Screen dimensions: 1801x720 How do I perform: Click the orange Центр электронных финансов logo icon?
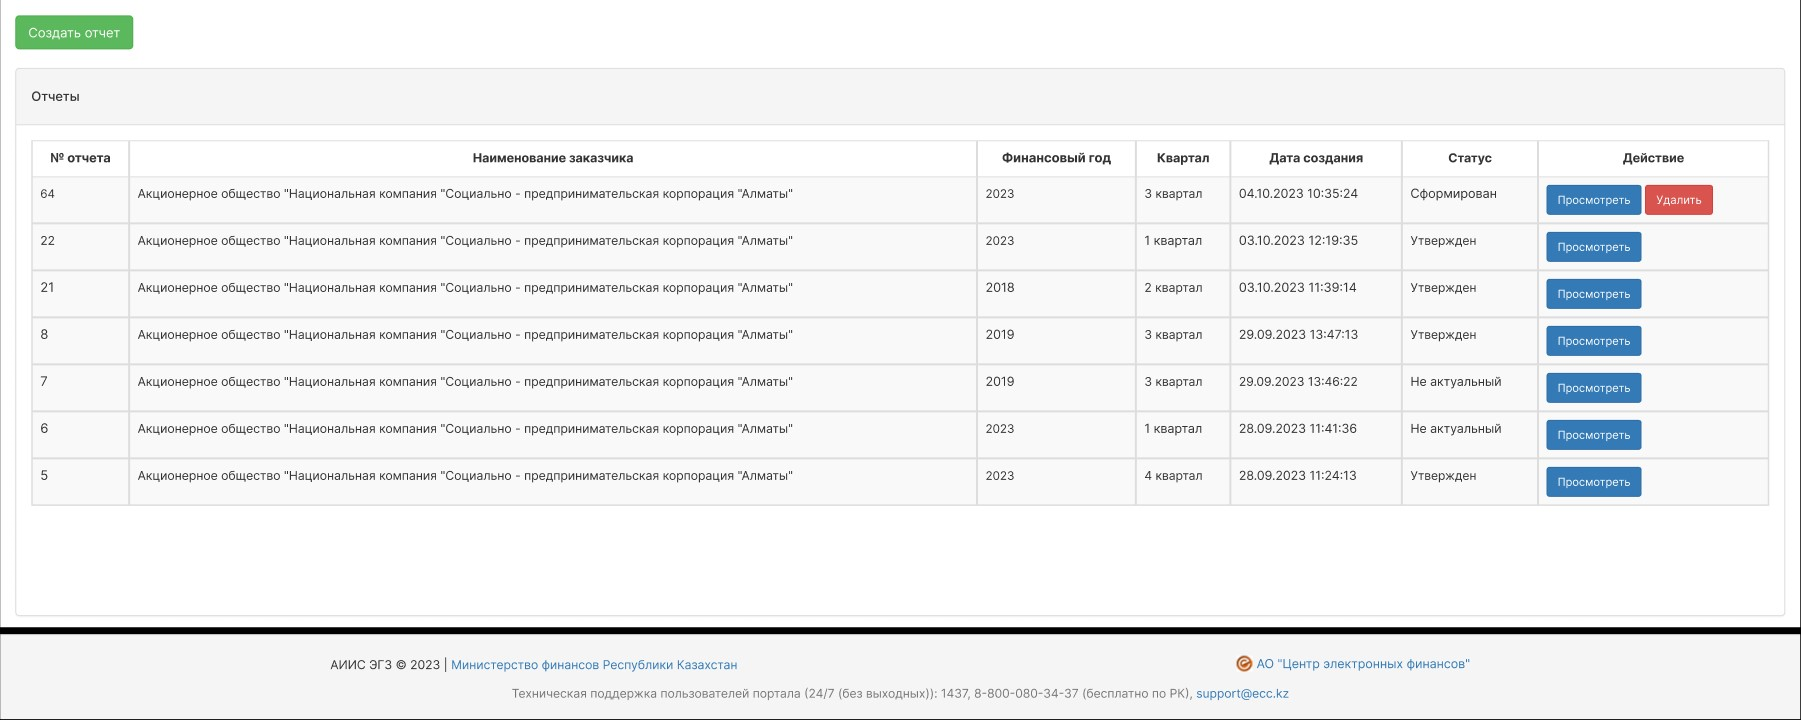(x=1244, y=664)
